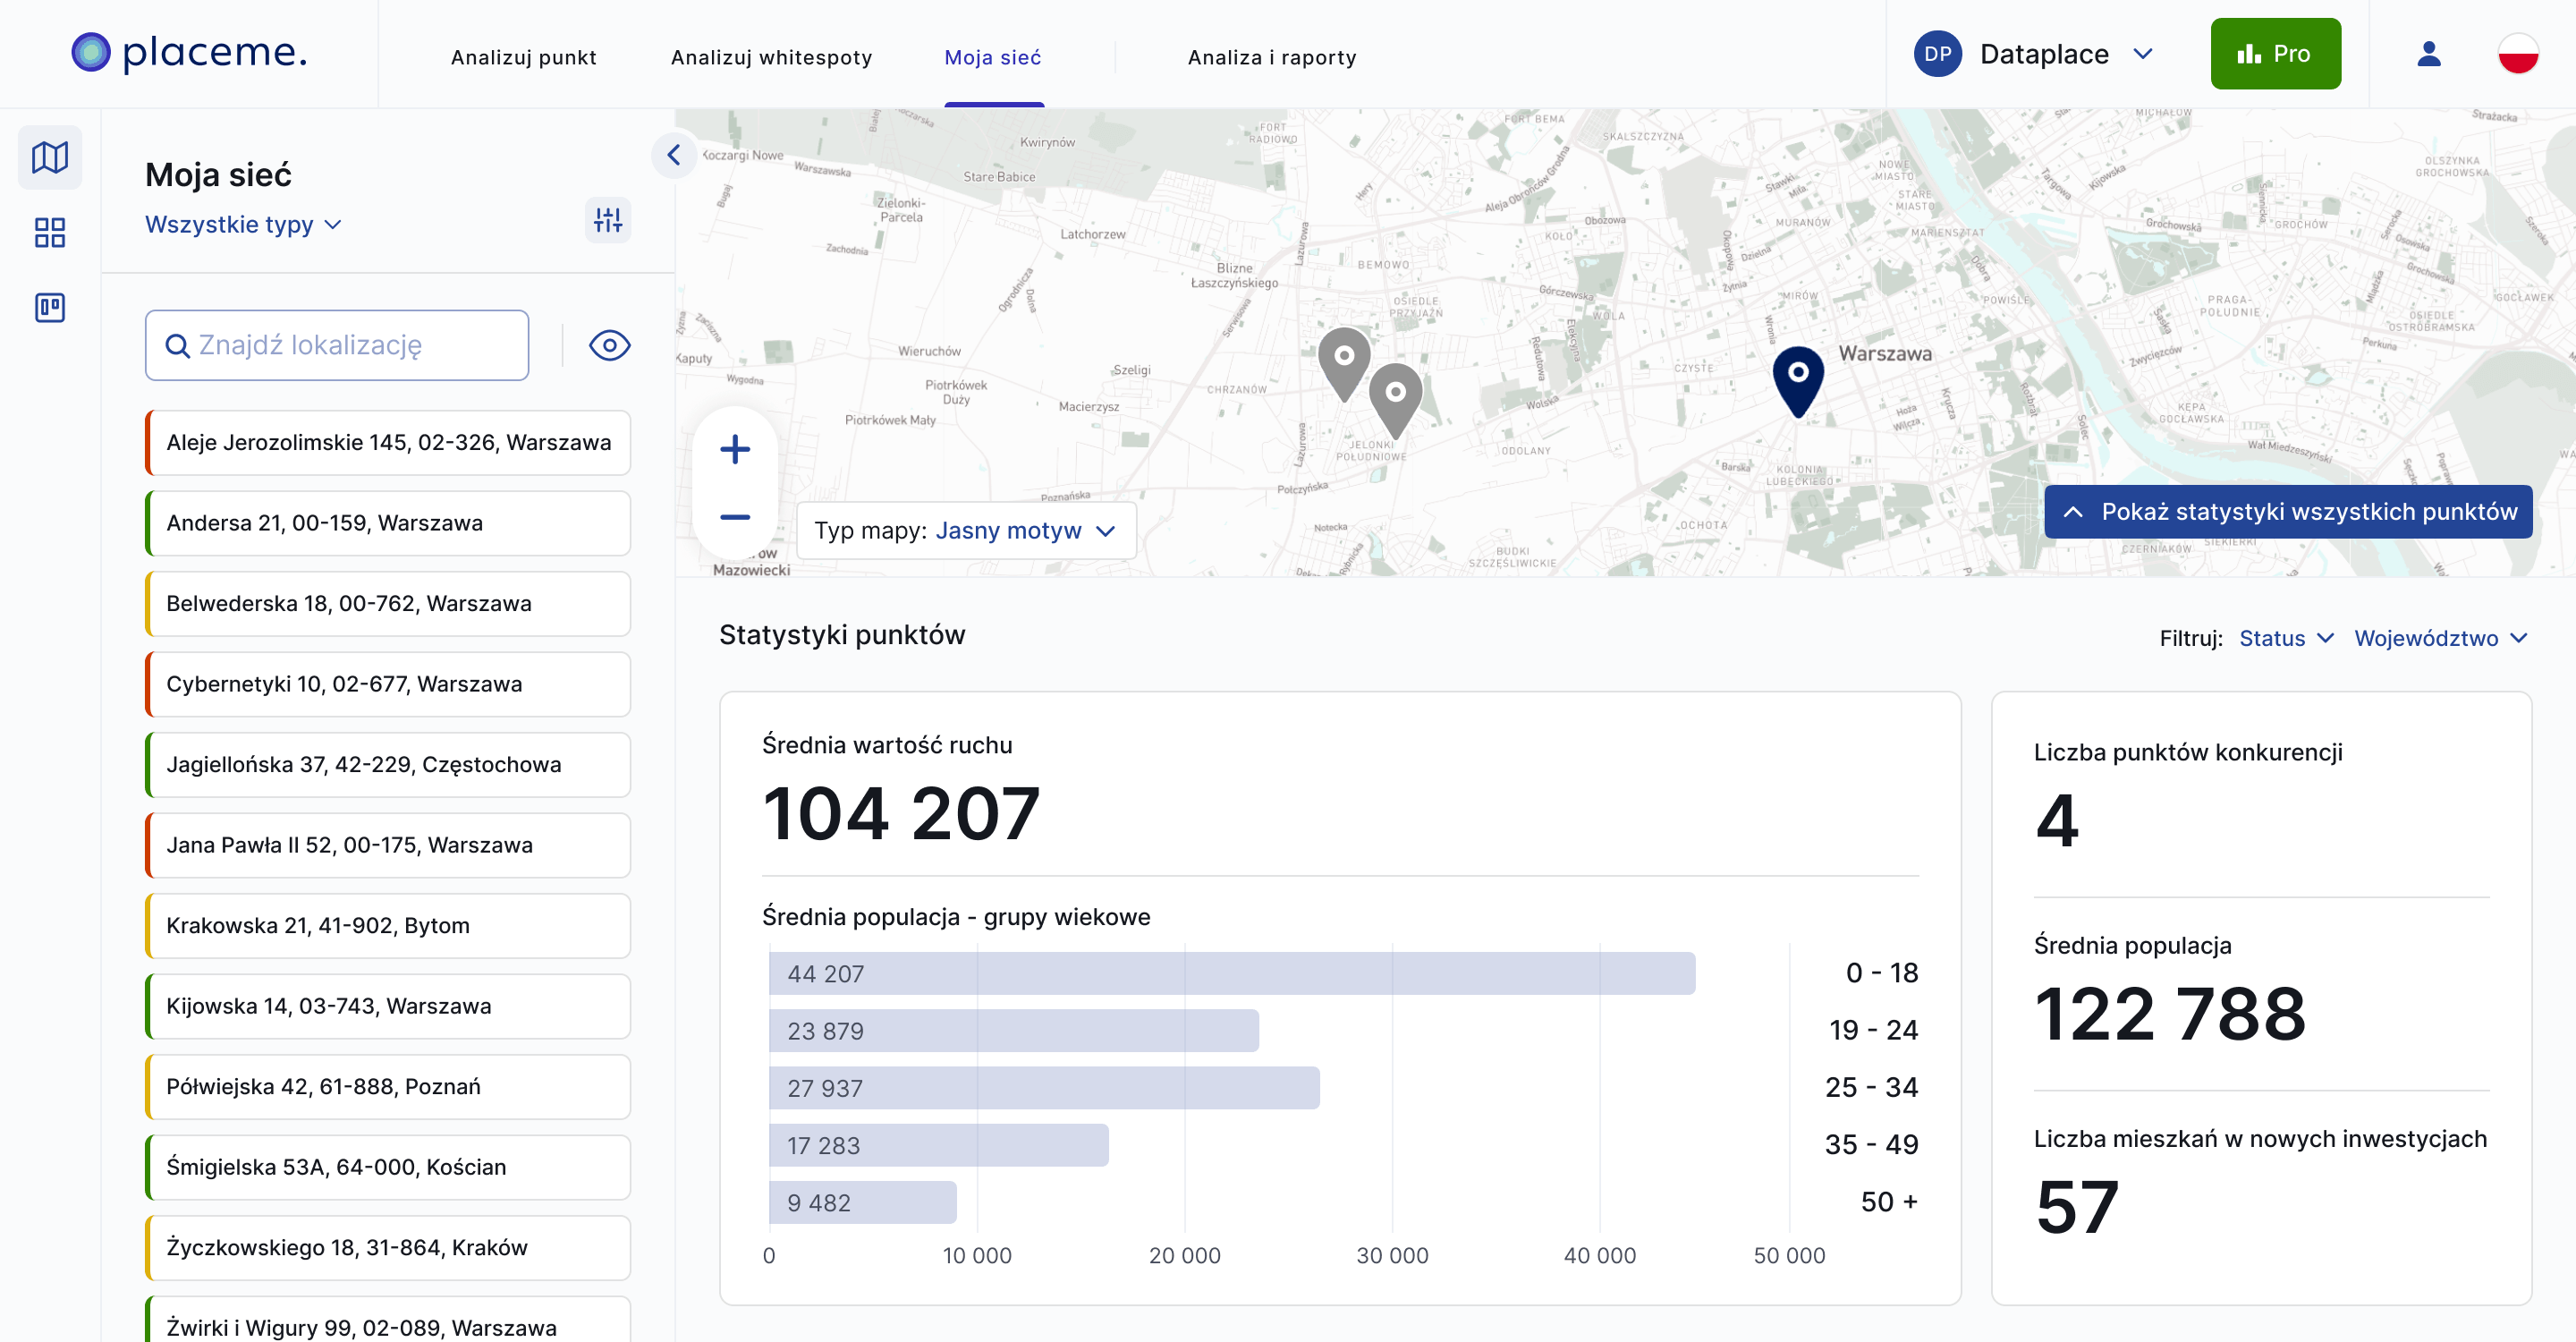Open the Analiza i raporty tab

(x=1271, y=57)
